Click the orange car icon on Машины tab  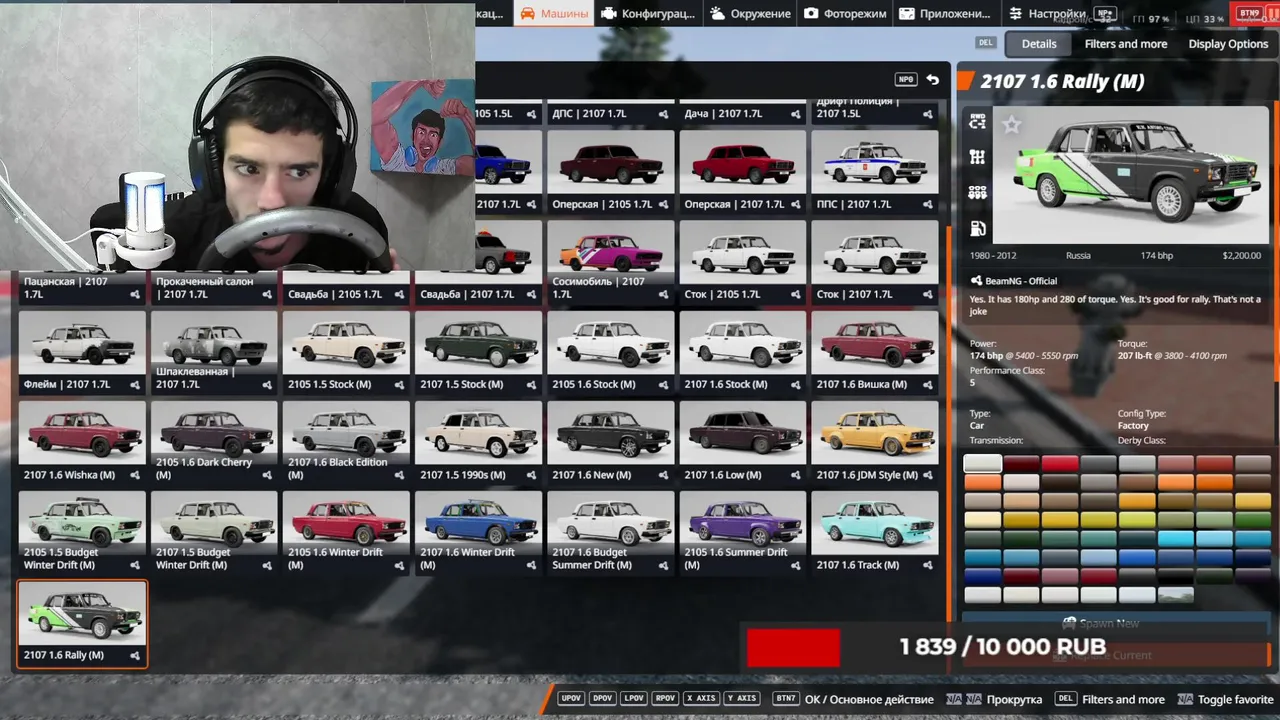coord(527,14)
